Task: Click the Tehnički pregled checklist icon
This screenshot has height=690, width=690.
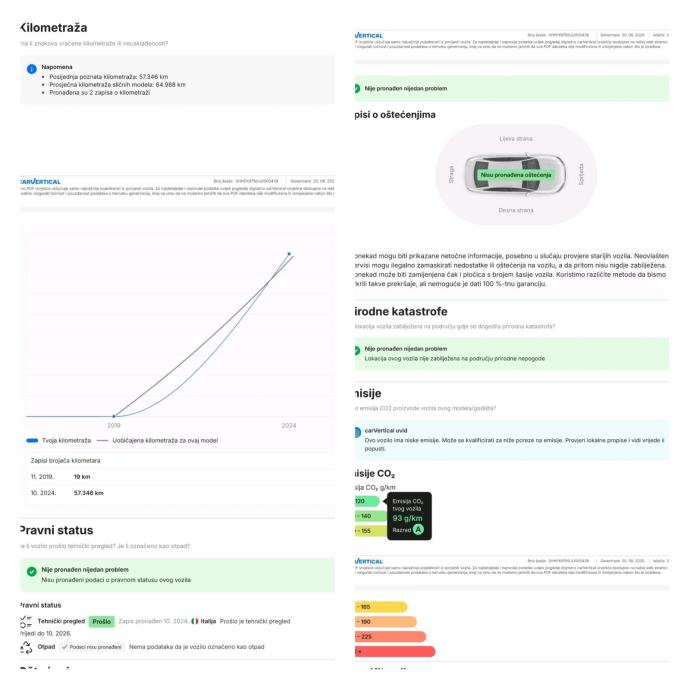Action: [x=26, y=621]
